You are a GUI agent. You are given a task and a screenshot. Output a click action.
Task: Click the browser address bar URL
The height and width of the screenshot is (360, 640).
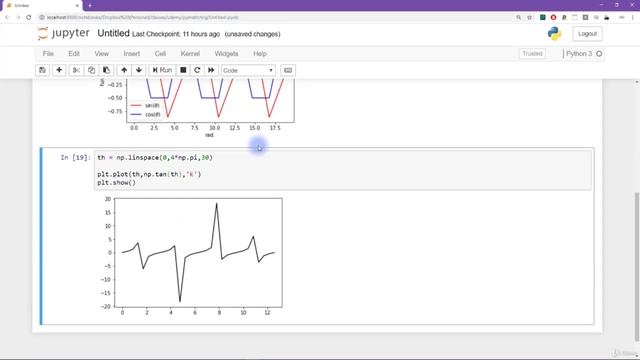click(x=142, y=18)
